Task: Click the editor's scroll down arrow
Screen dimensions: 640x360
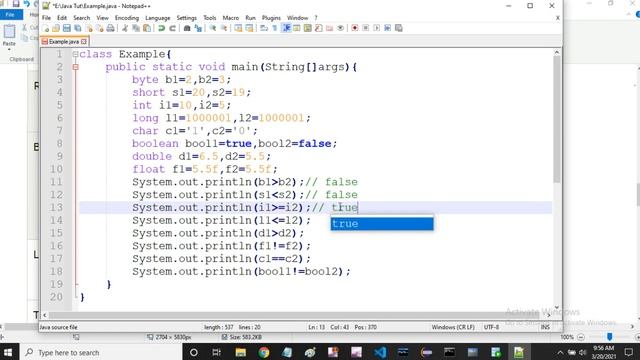Action: (557, 307)
